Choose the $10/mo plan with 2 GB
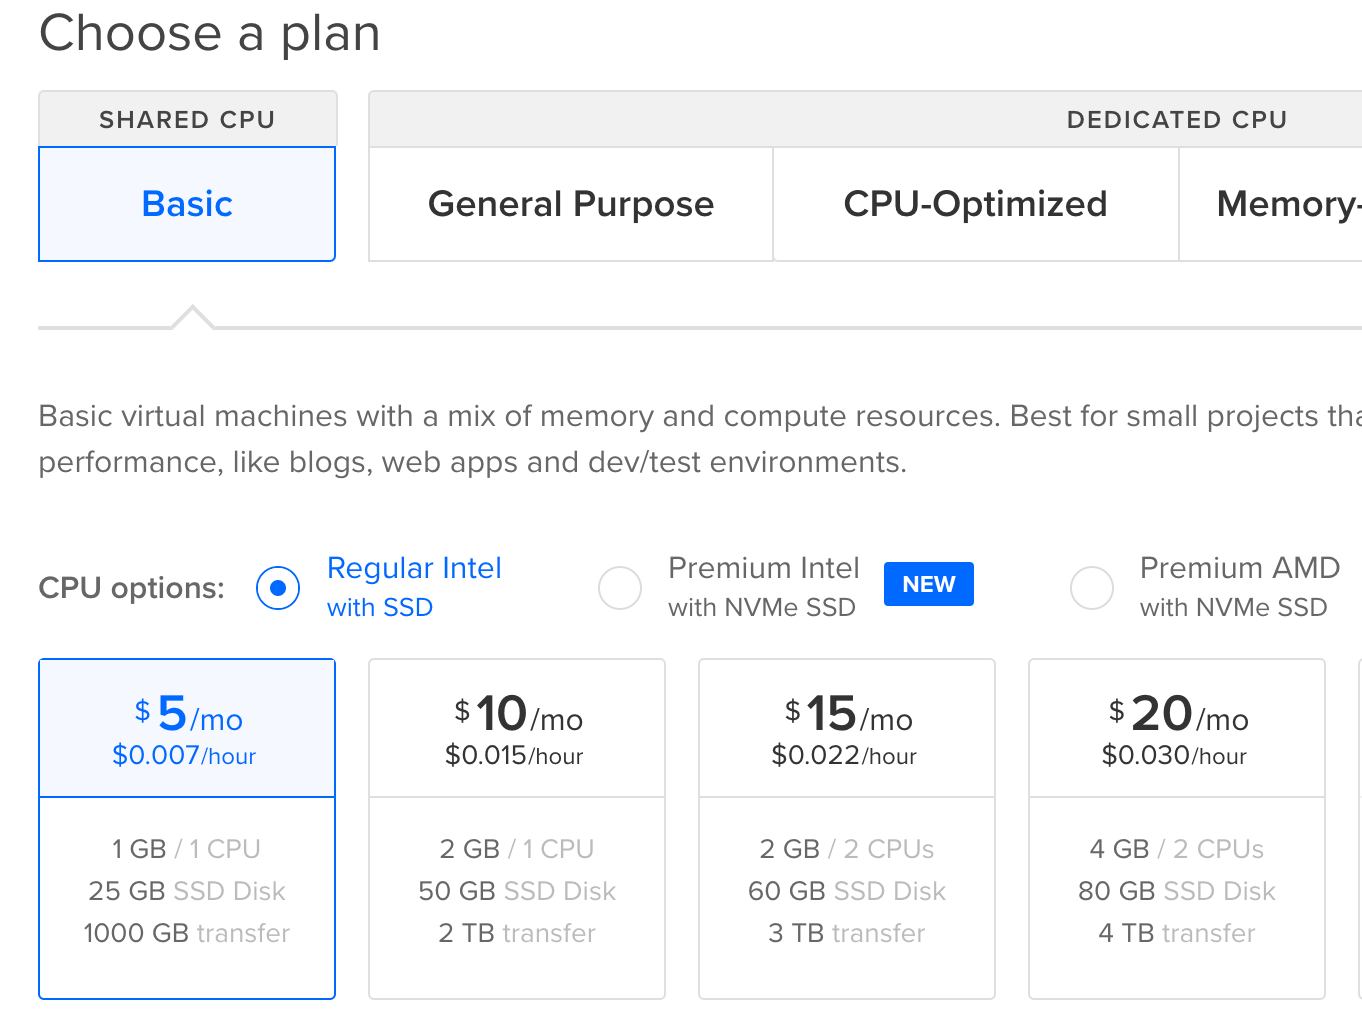This screenshot has height=1034, width=1362. click(x=517, y=828)
